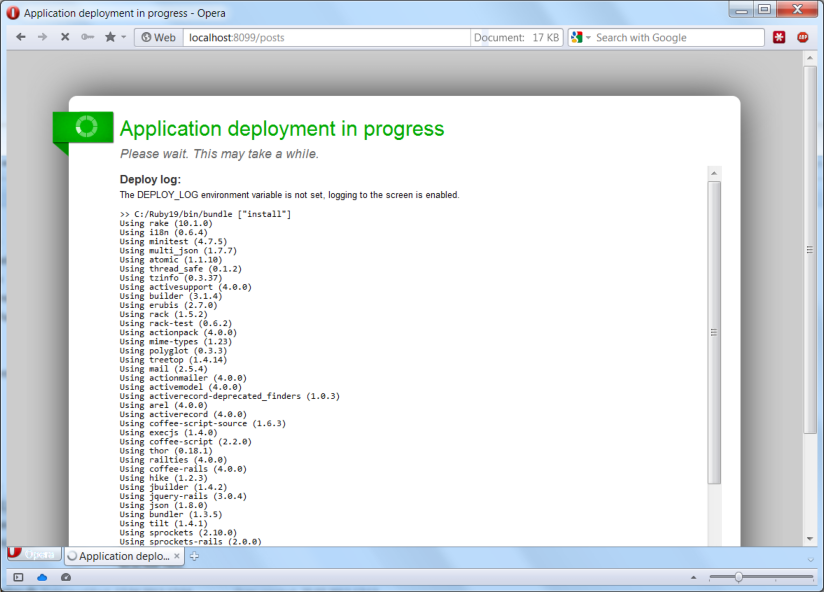The width and height of the screenshot is (824, 592).
Task: Click the Forward navigation arrow
Action: (x=42, y=37)
